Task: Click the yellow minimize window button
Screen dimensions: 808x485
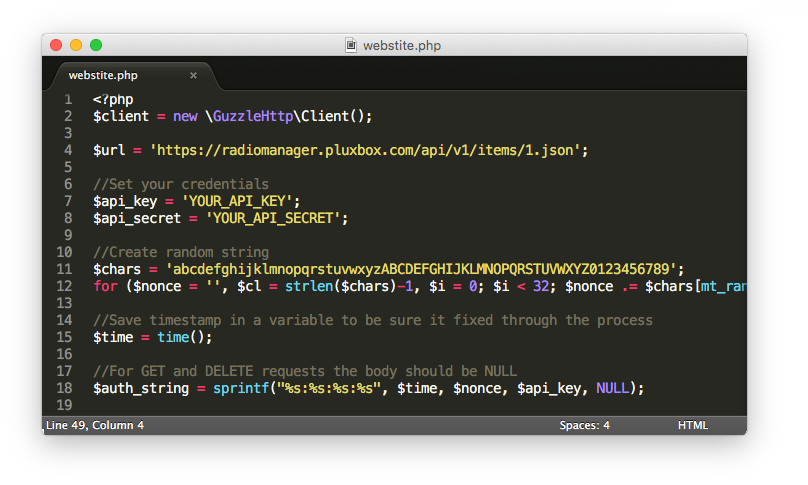Action: [x=76, y=45]
